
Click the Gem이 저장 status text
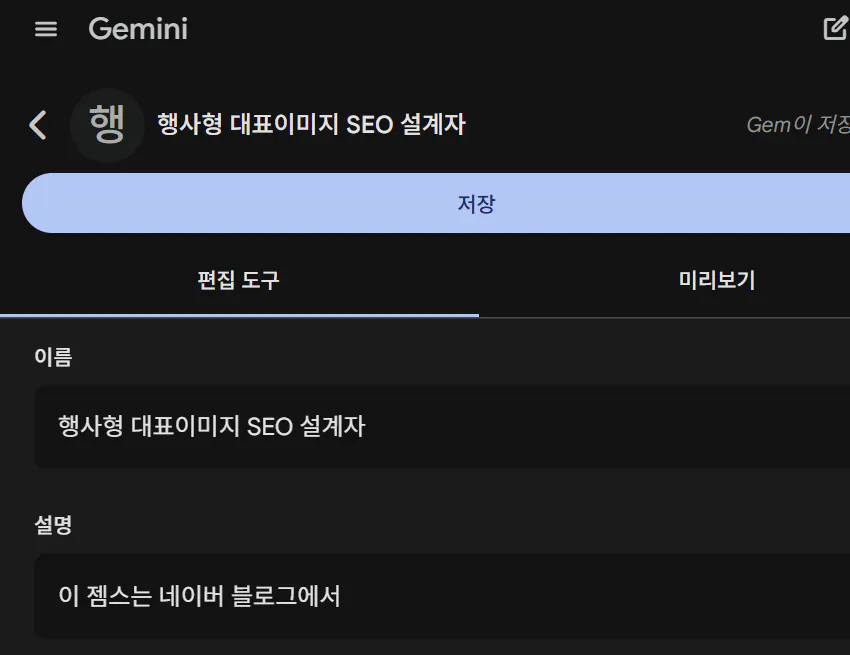point(799,125)
